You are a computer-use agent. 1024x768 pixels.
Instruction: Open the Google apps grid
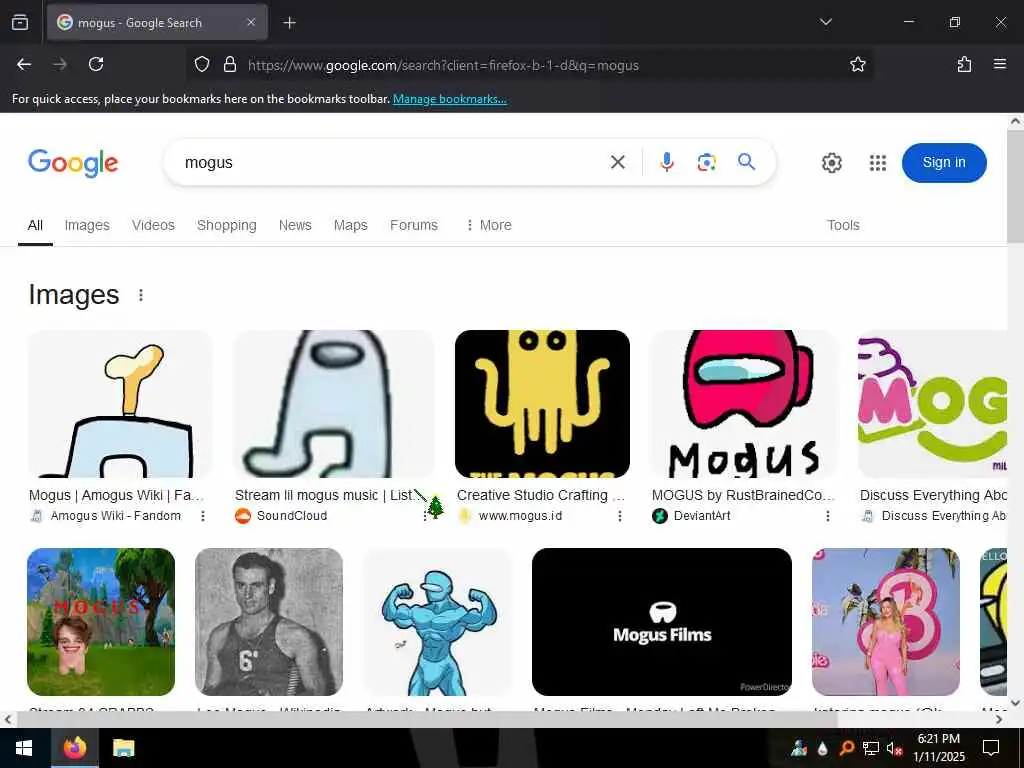point(878,163)
